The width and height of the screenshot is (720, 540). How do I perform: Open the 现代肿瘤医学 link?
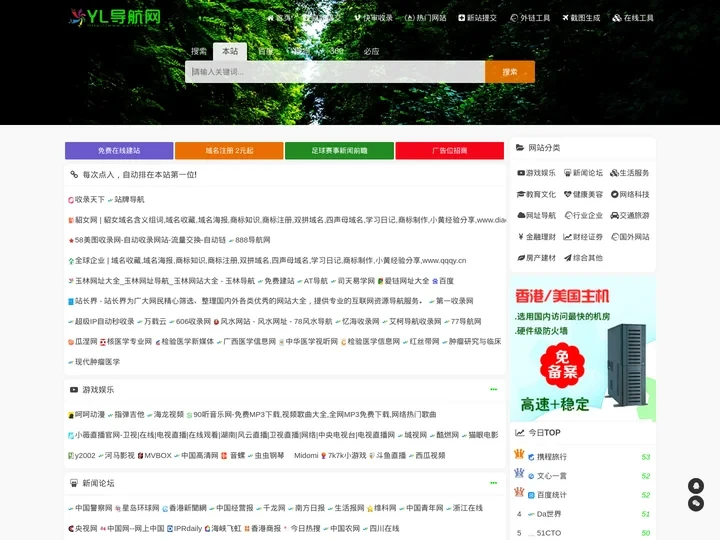97,362
